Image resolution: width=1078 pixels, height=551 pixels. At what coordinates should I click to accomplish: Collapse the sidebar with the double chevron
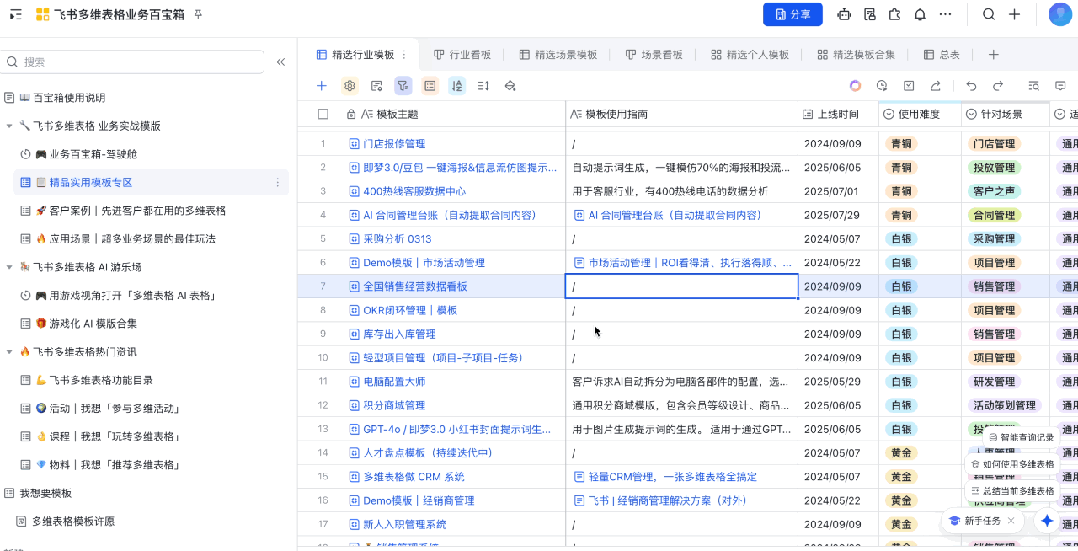[x=281, y=62]
